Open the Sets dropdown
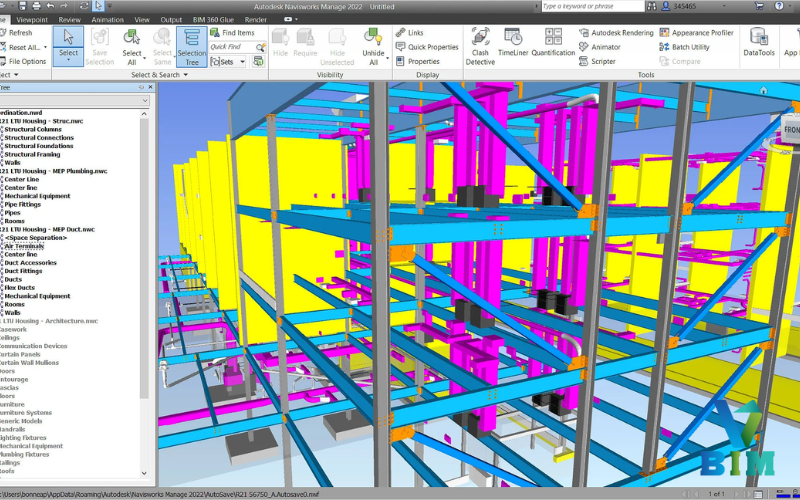 coord(228,62)
